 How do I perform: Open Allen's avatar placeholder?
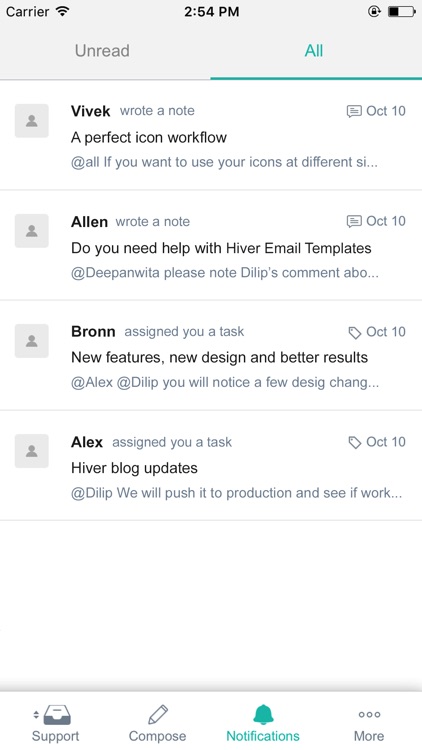point(32,231)
